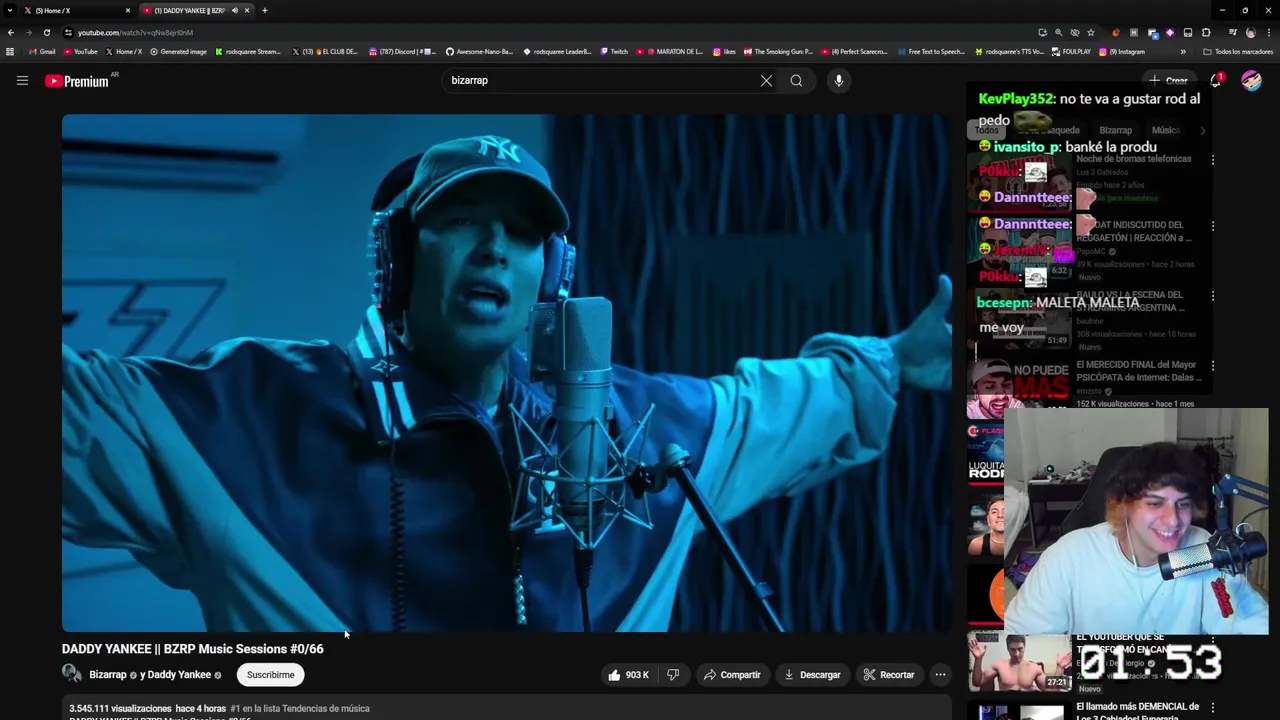
Task: Open the FOULPLAY bookmark
Action: (1071, 52)
